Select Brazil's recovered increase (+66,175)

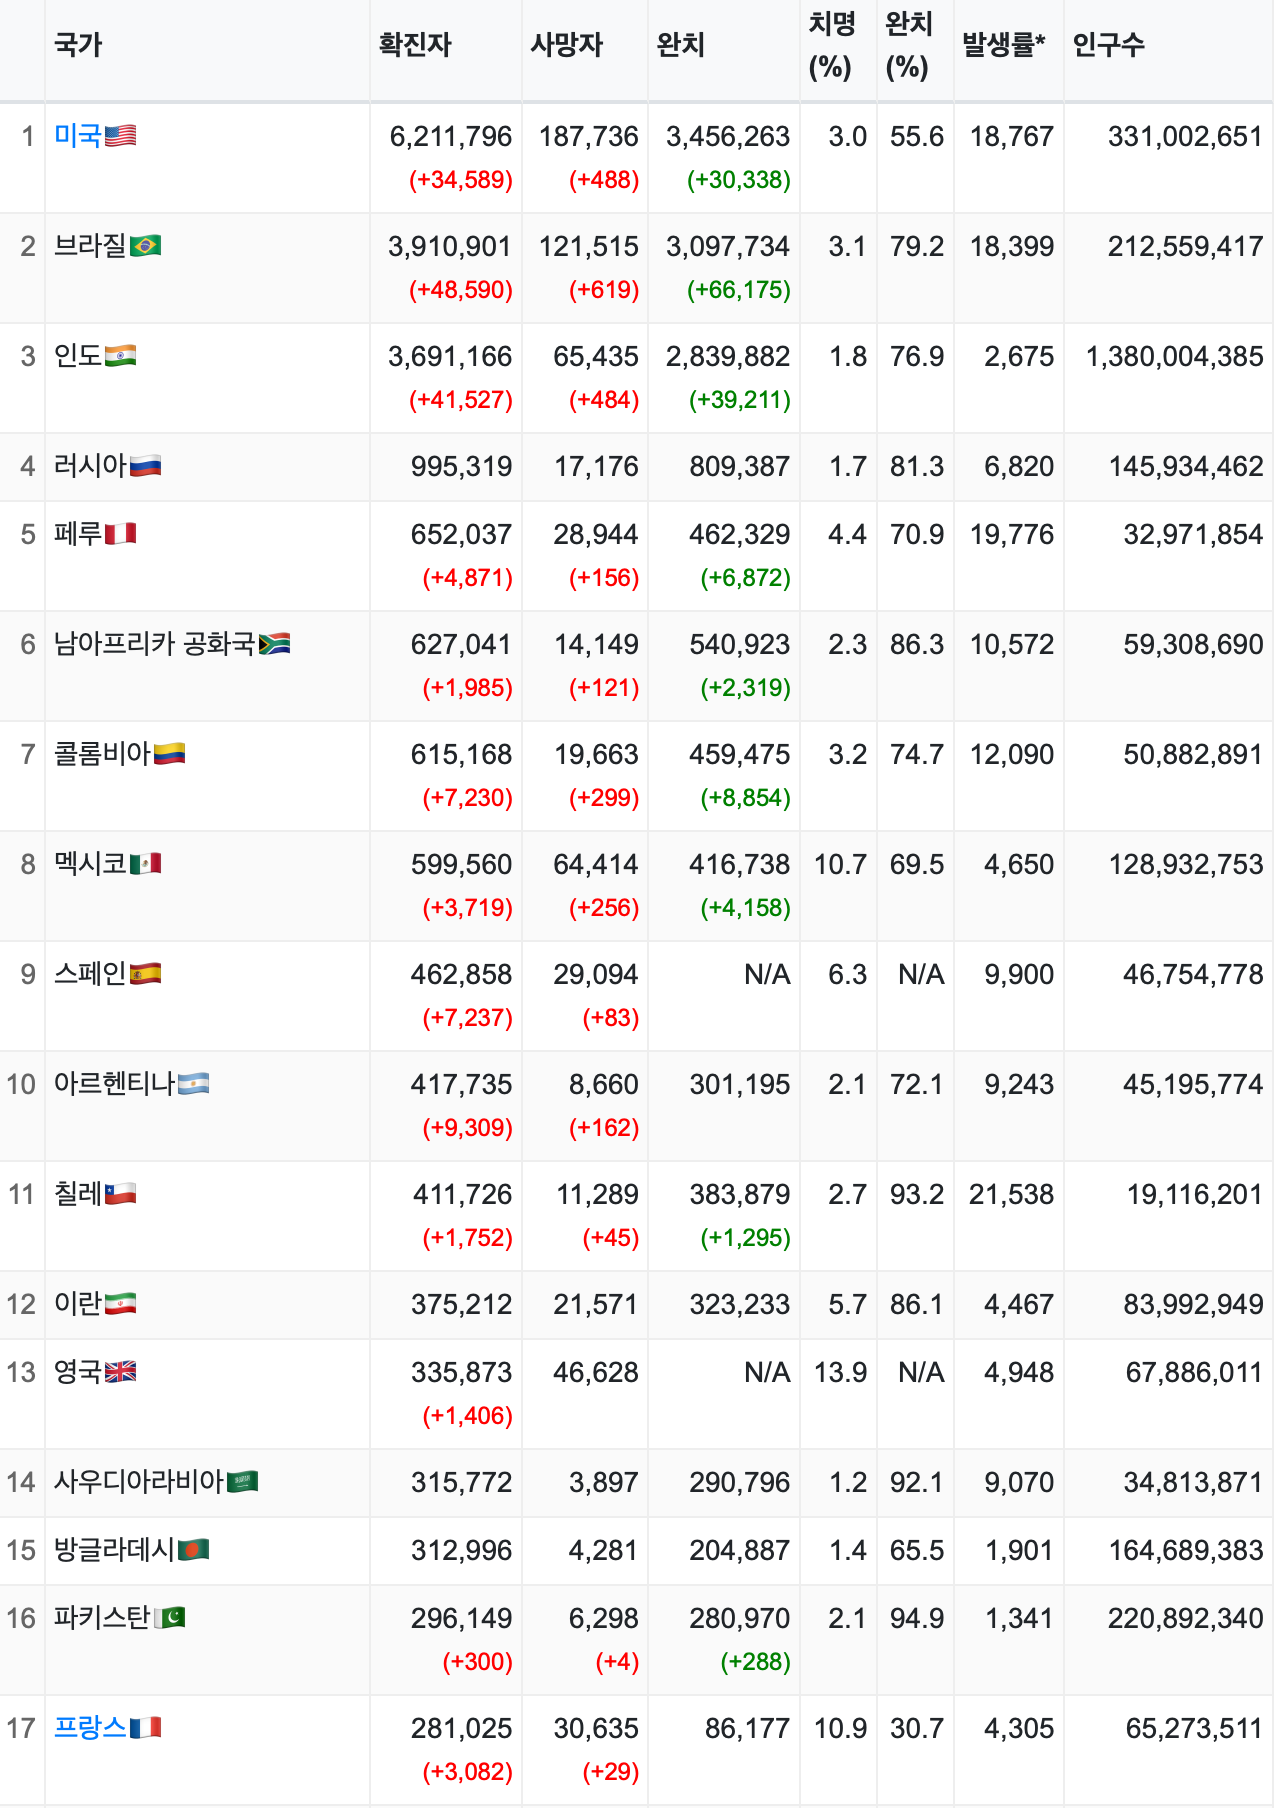739,290
